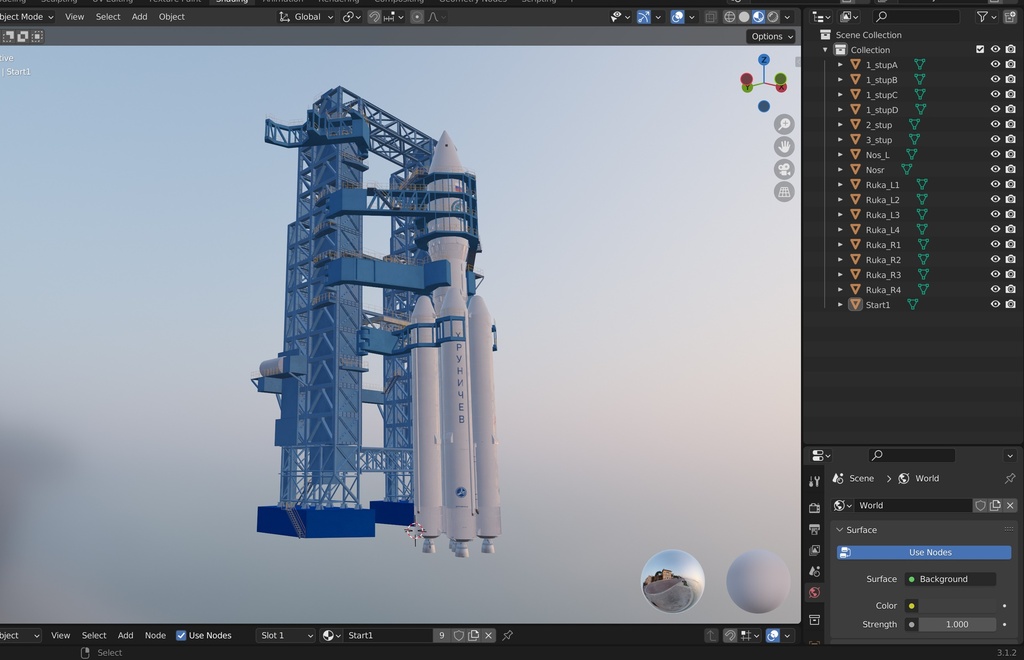
Task: Open the Slot 1 material slot dropdown
Action: coord(286,635)
